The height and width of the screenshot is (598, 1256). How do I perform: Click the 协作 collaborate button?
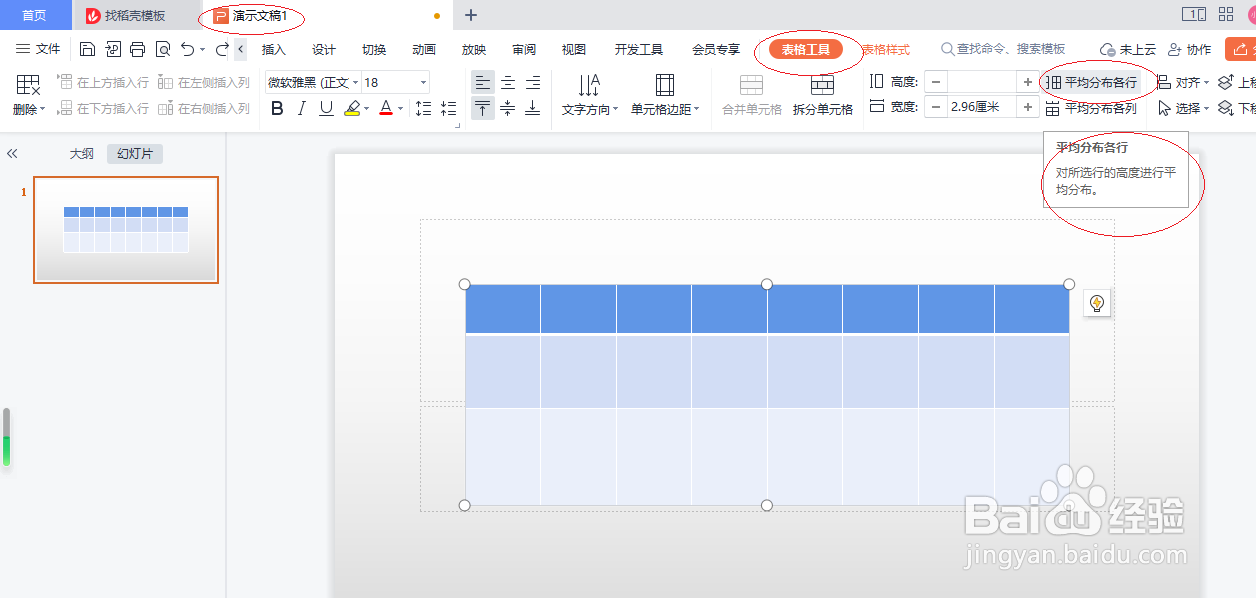point(1189,49)
